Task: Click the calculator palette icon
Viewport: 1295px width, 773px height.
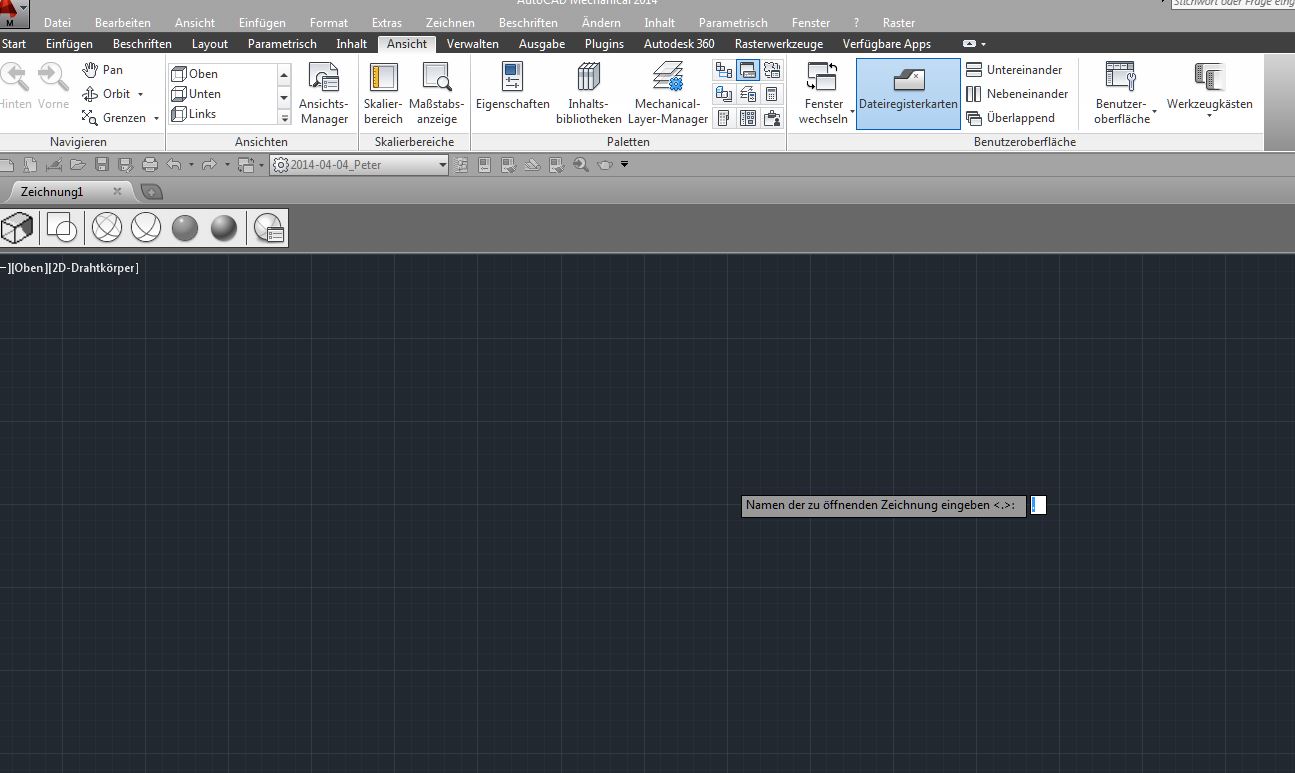Action: tap(771, 94)
